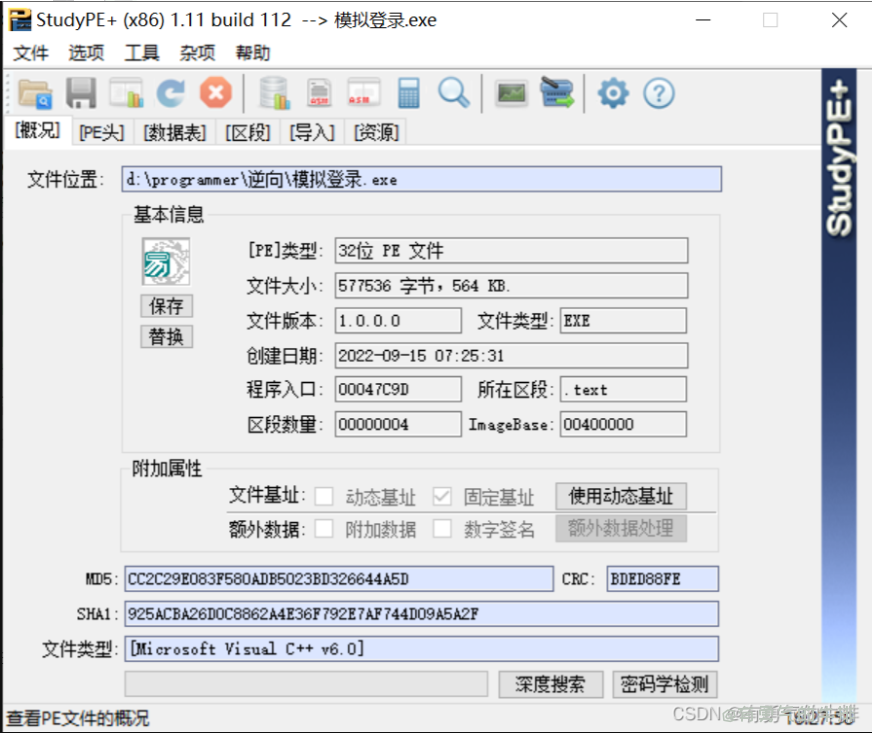872x733 pixels.
Task: Click the blue device icon with green arrow
Action: point(557,93)
